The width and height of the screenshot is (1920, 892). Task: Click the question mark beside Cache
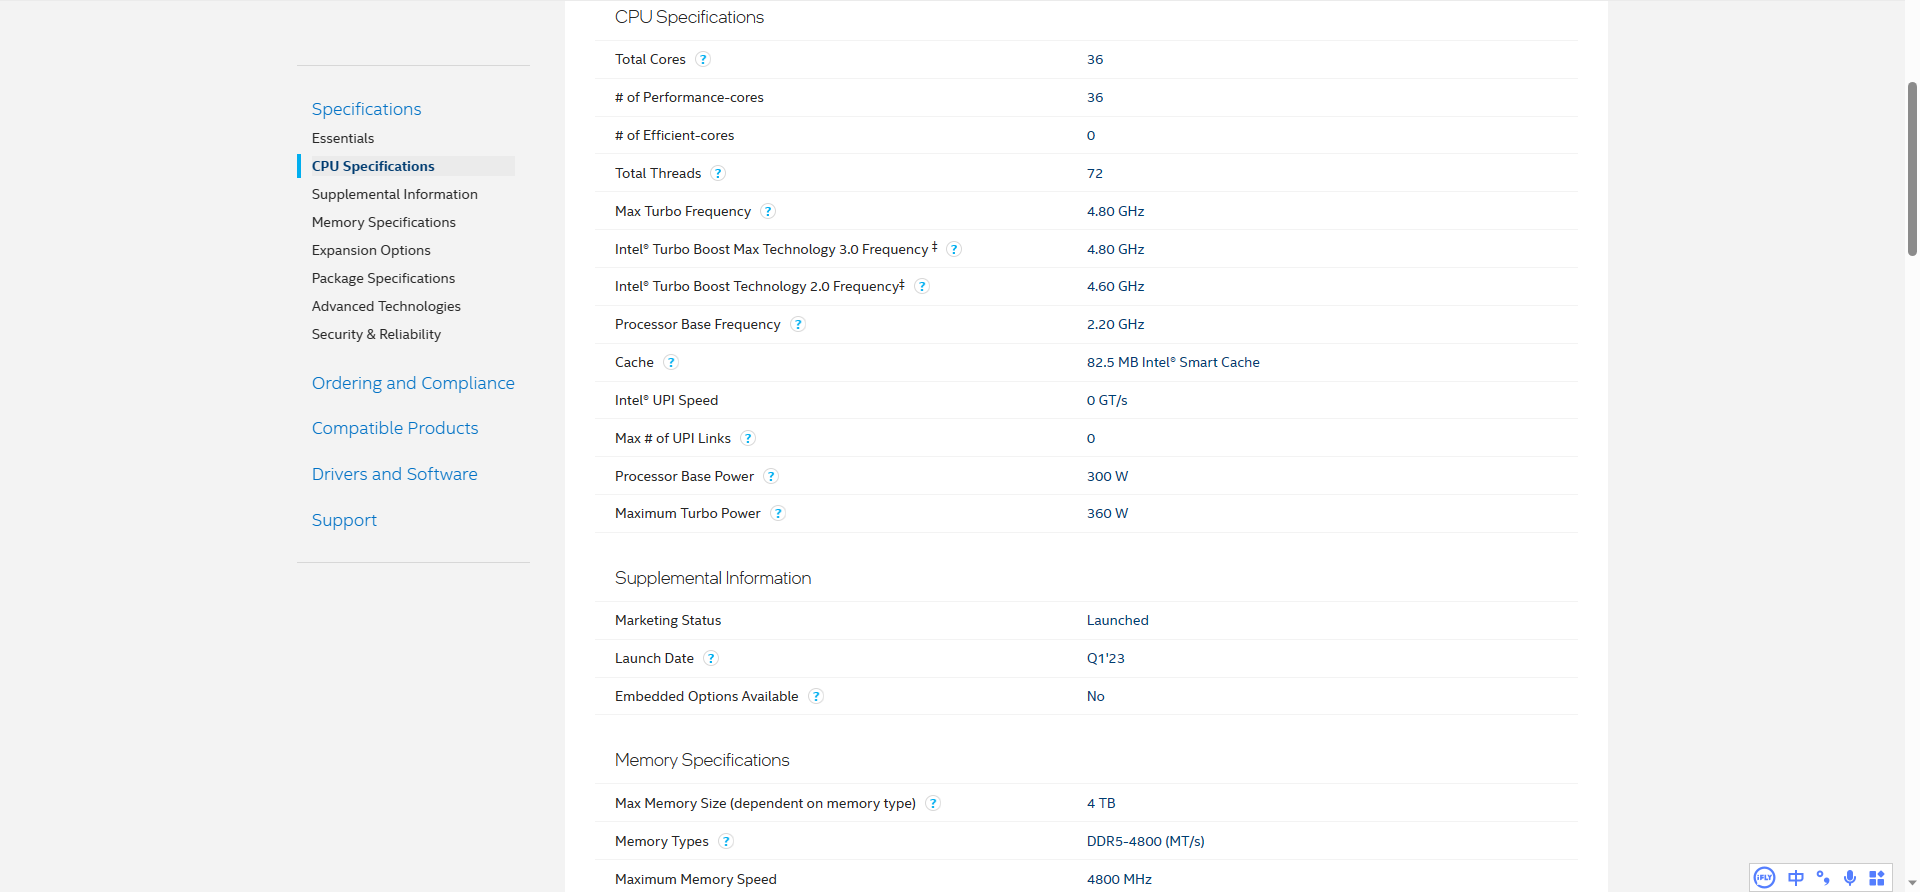pyautogui.click(x=671, y=363)
